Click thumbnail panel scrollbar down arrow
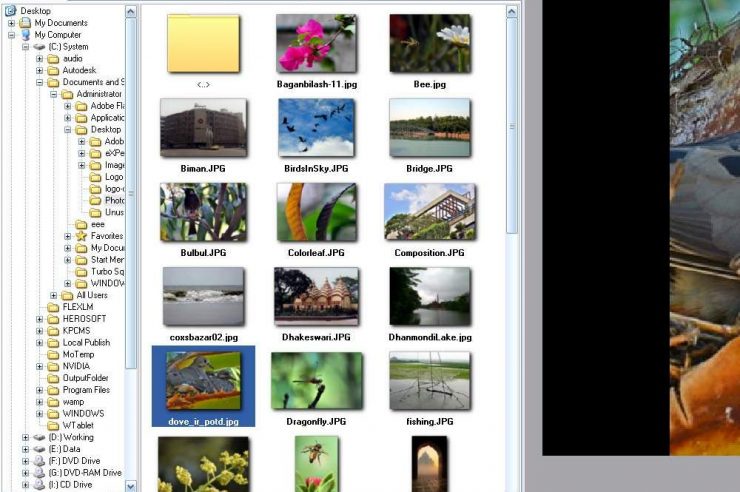Screen dimensions: 740x492 tap(513, 485)
